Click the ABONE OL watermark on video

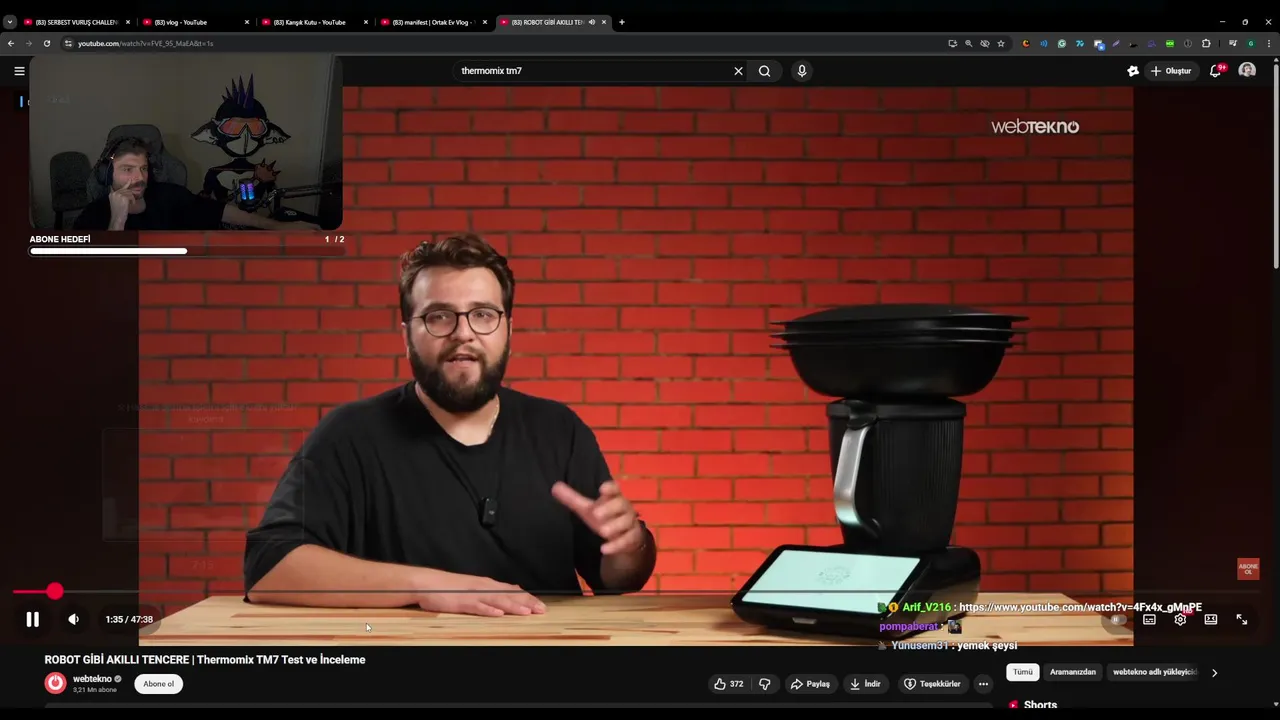1248,568
